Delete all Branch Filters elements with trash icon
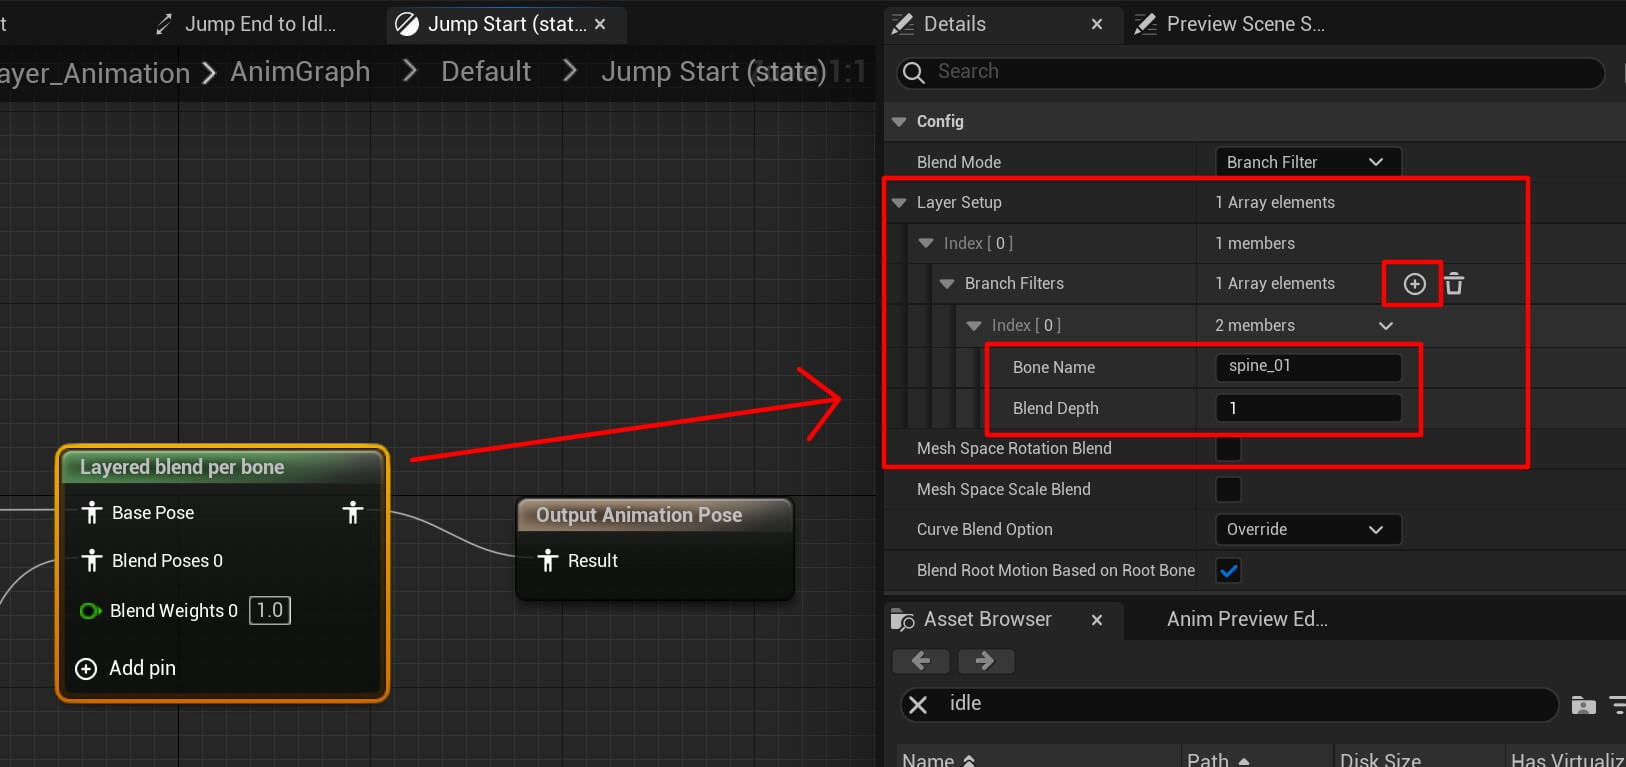Screen dimensions: 1626x767 [1454, 284]
